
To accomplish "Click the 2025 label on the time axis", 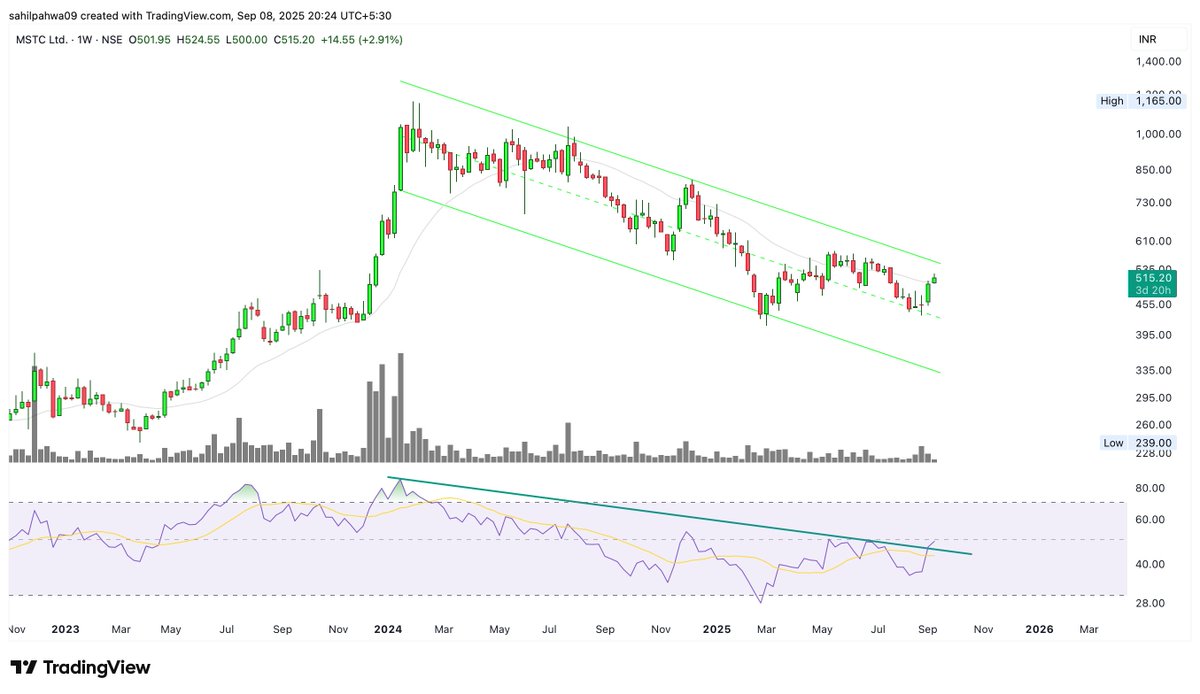I will point(716,629).
